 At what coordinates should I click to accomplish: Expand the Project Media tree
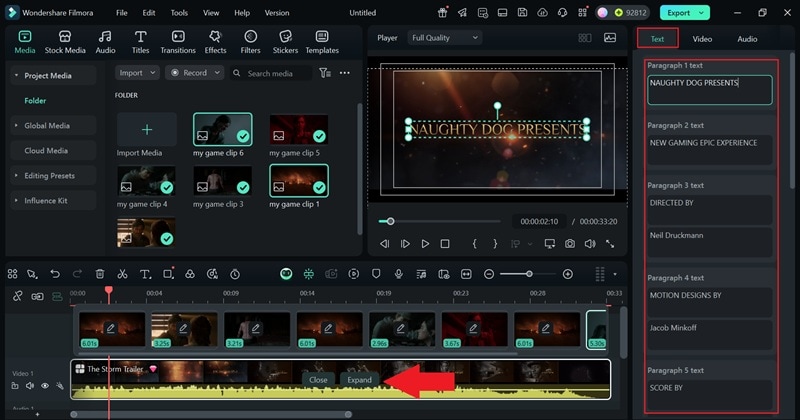tap(16, 76)
